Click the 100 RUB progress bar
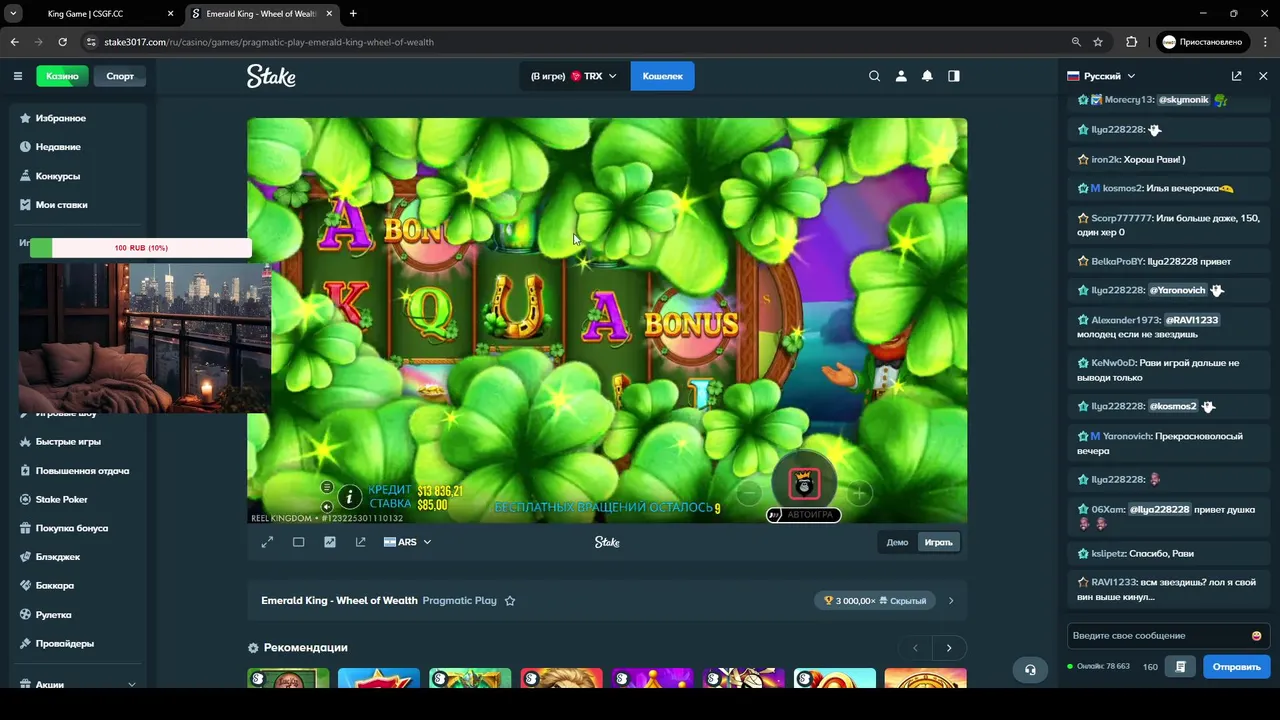The height and width of the screenshot is (720, 1280). (x=141, y=248)
